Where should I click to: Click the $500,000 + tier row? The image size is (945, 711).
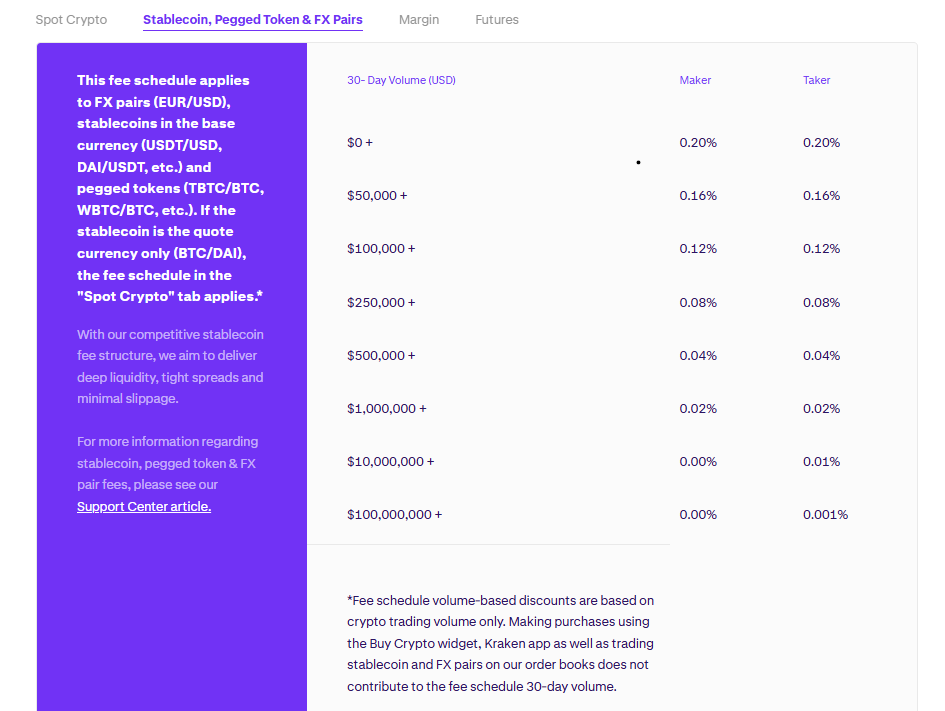(x=380, y=355)
